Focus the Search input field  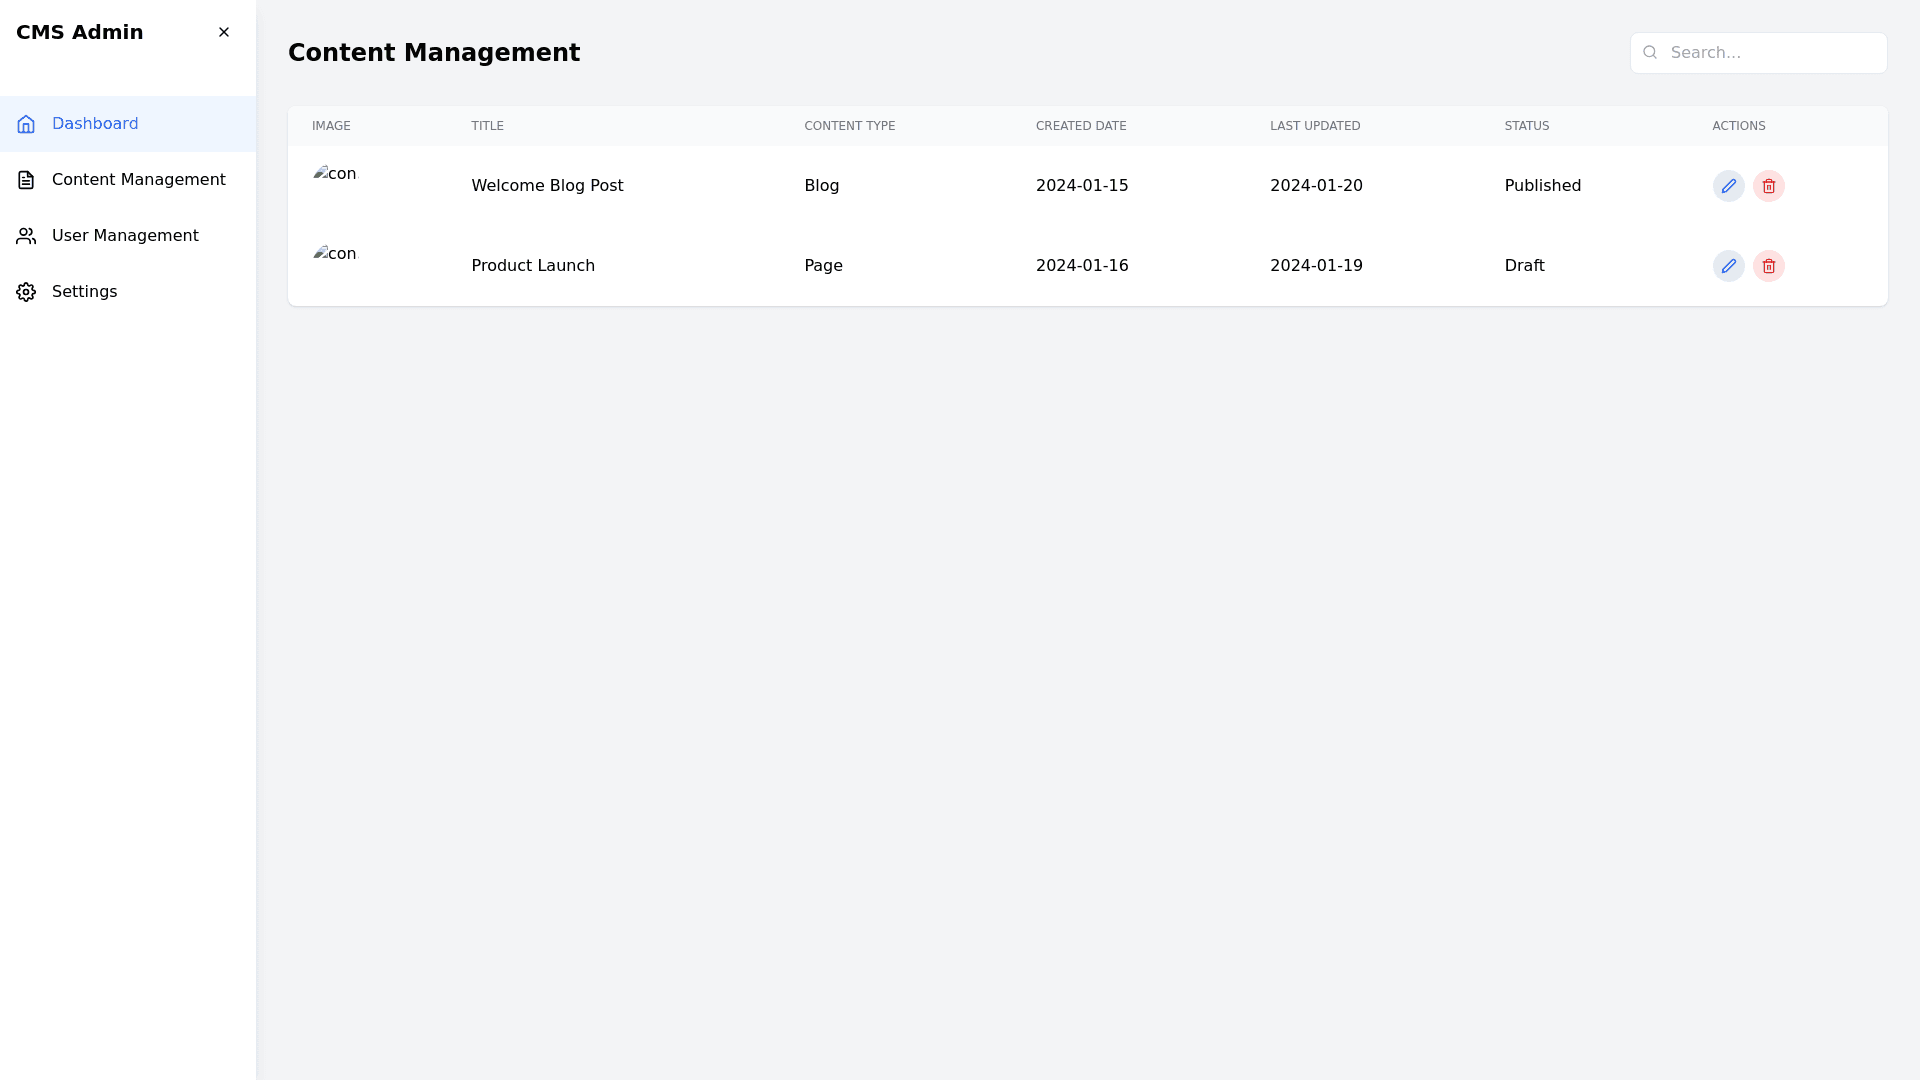(x=1770, y=53)
